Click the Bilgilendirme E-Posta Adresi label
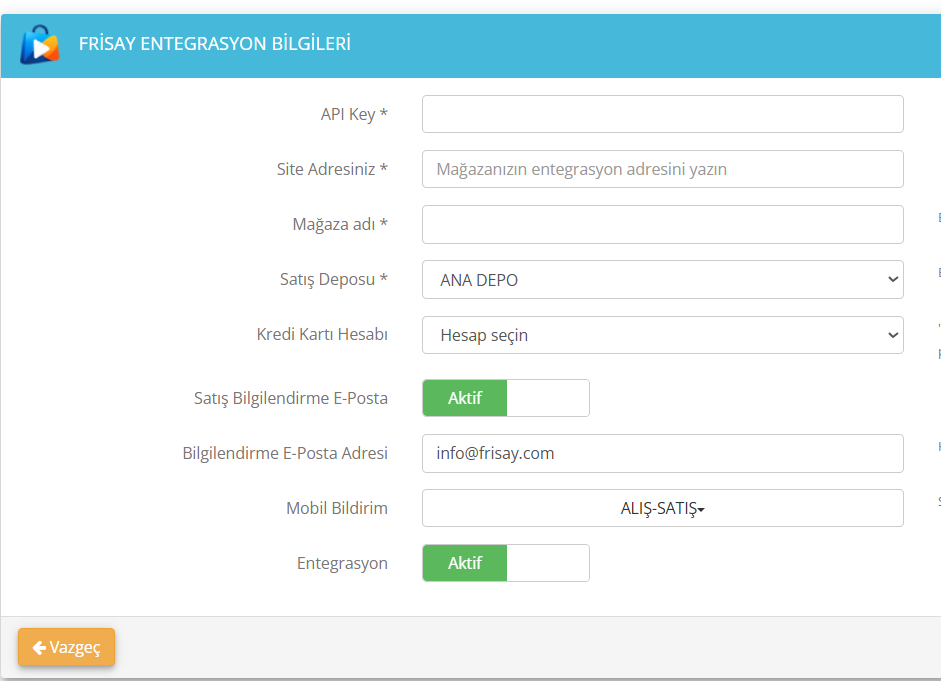Screen dimensions: 941x681 (x=285, y=453)
